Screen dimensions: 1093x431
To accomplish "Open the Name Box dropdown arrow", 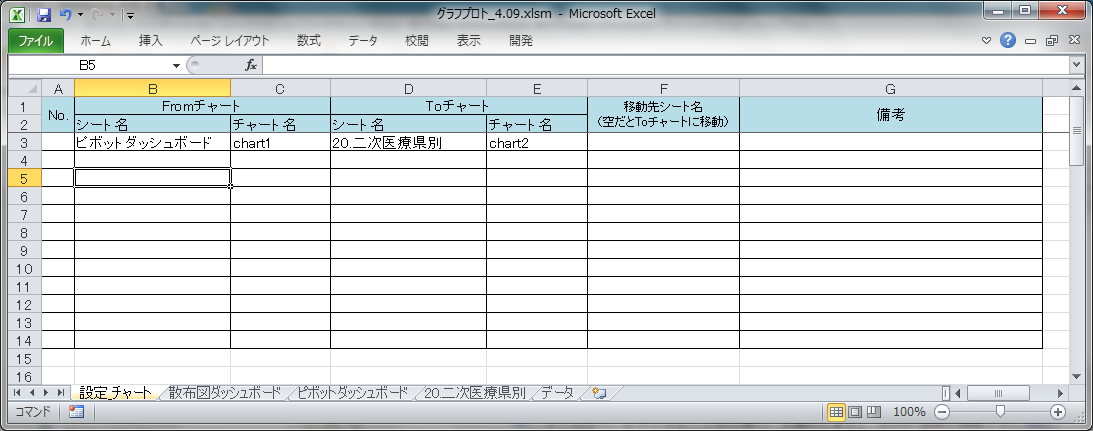I will (176, 66).
